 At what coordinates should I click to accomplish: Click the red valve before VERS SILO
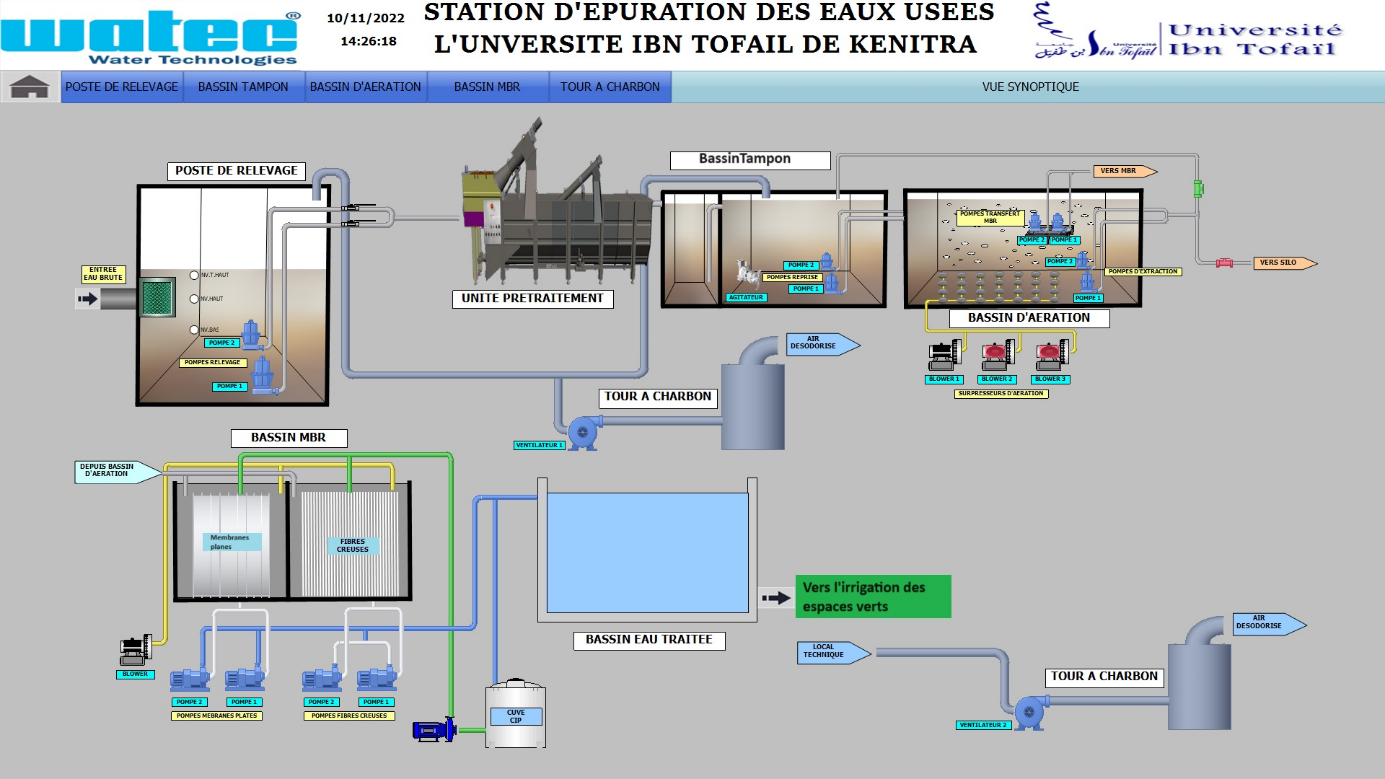point(1224,263)
